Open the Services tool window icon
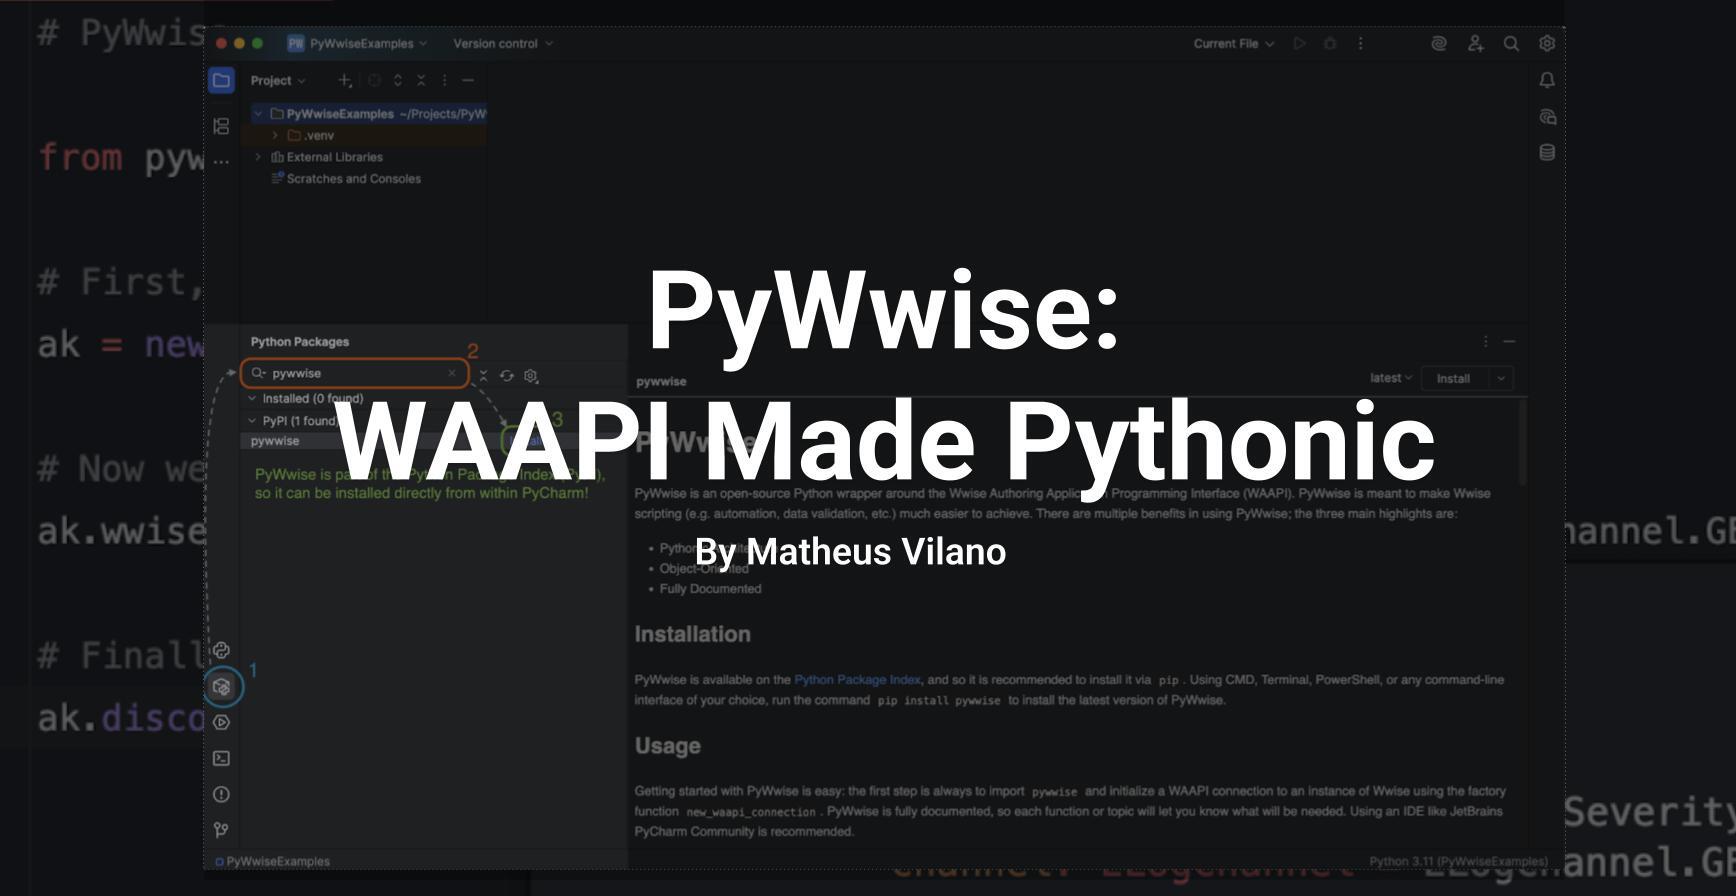Screen dimensions: 1736x896 pyautogui.click(x=222, y=722)
